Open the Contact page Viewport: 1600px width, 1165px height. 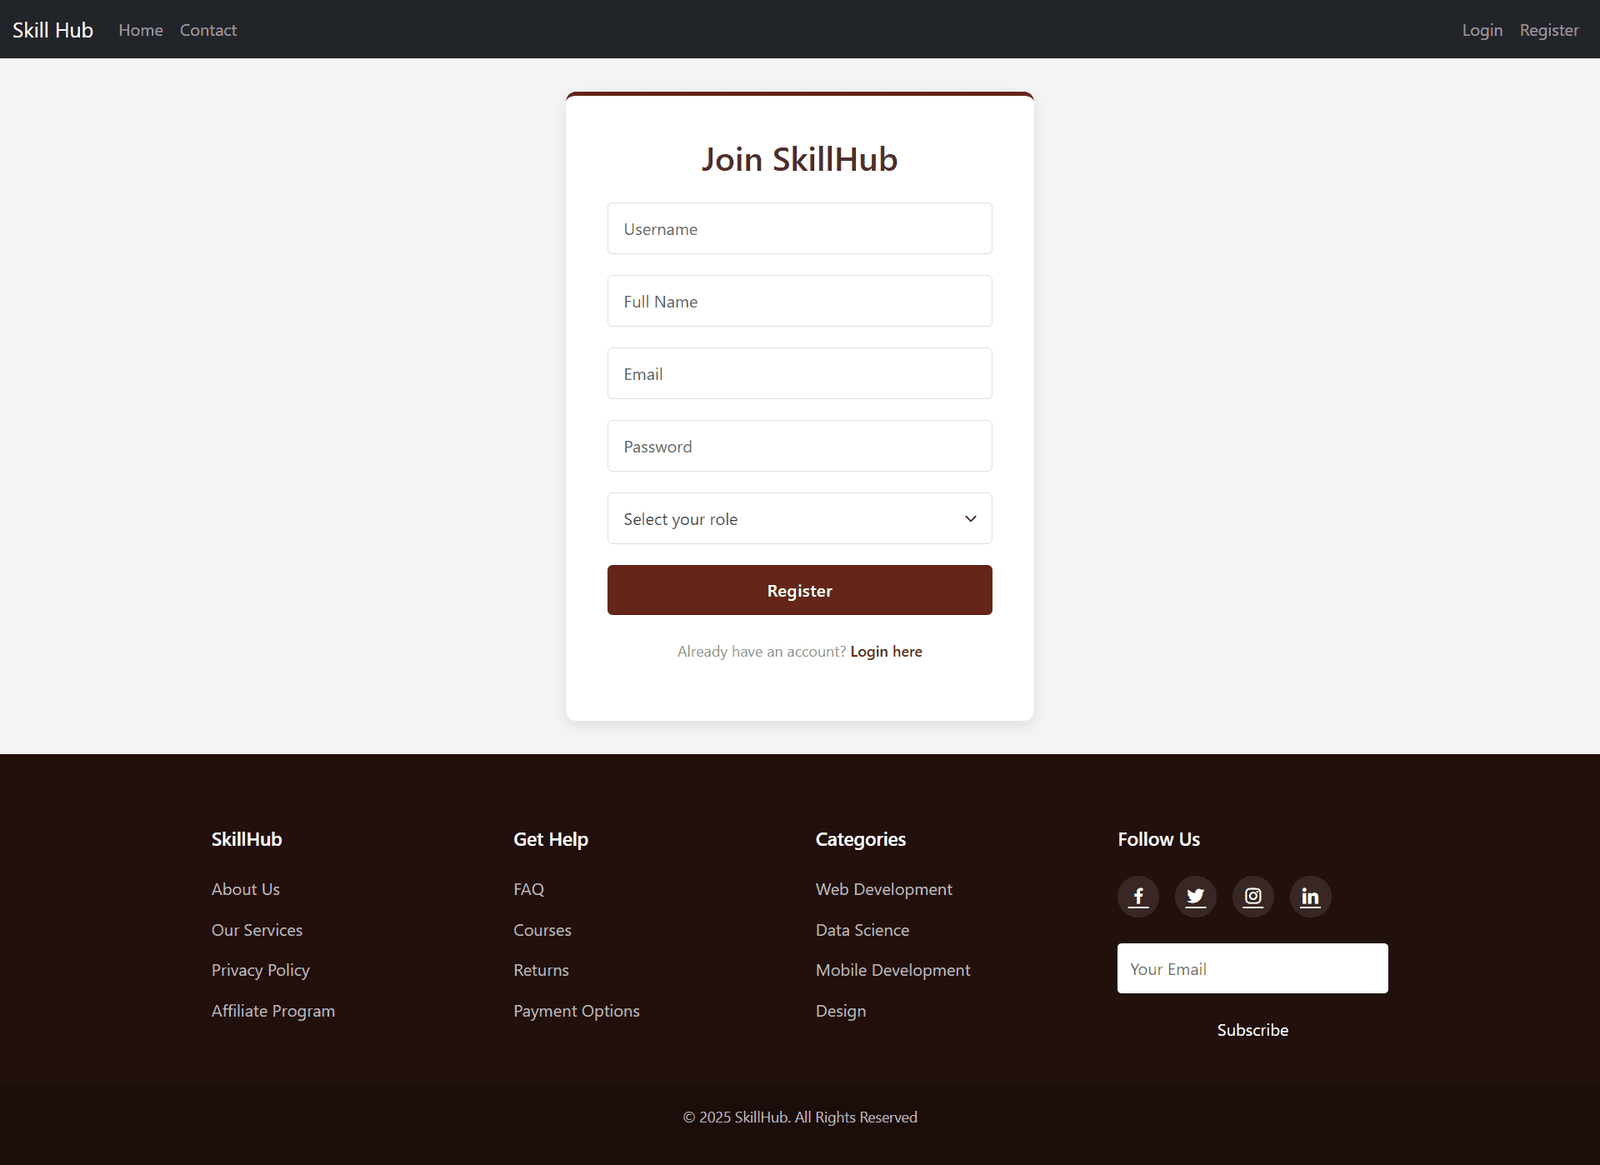click(208, 29)
